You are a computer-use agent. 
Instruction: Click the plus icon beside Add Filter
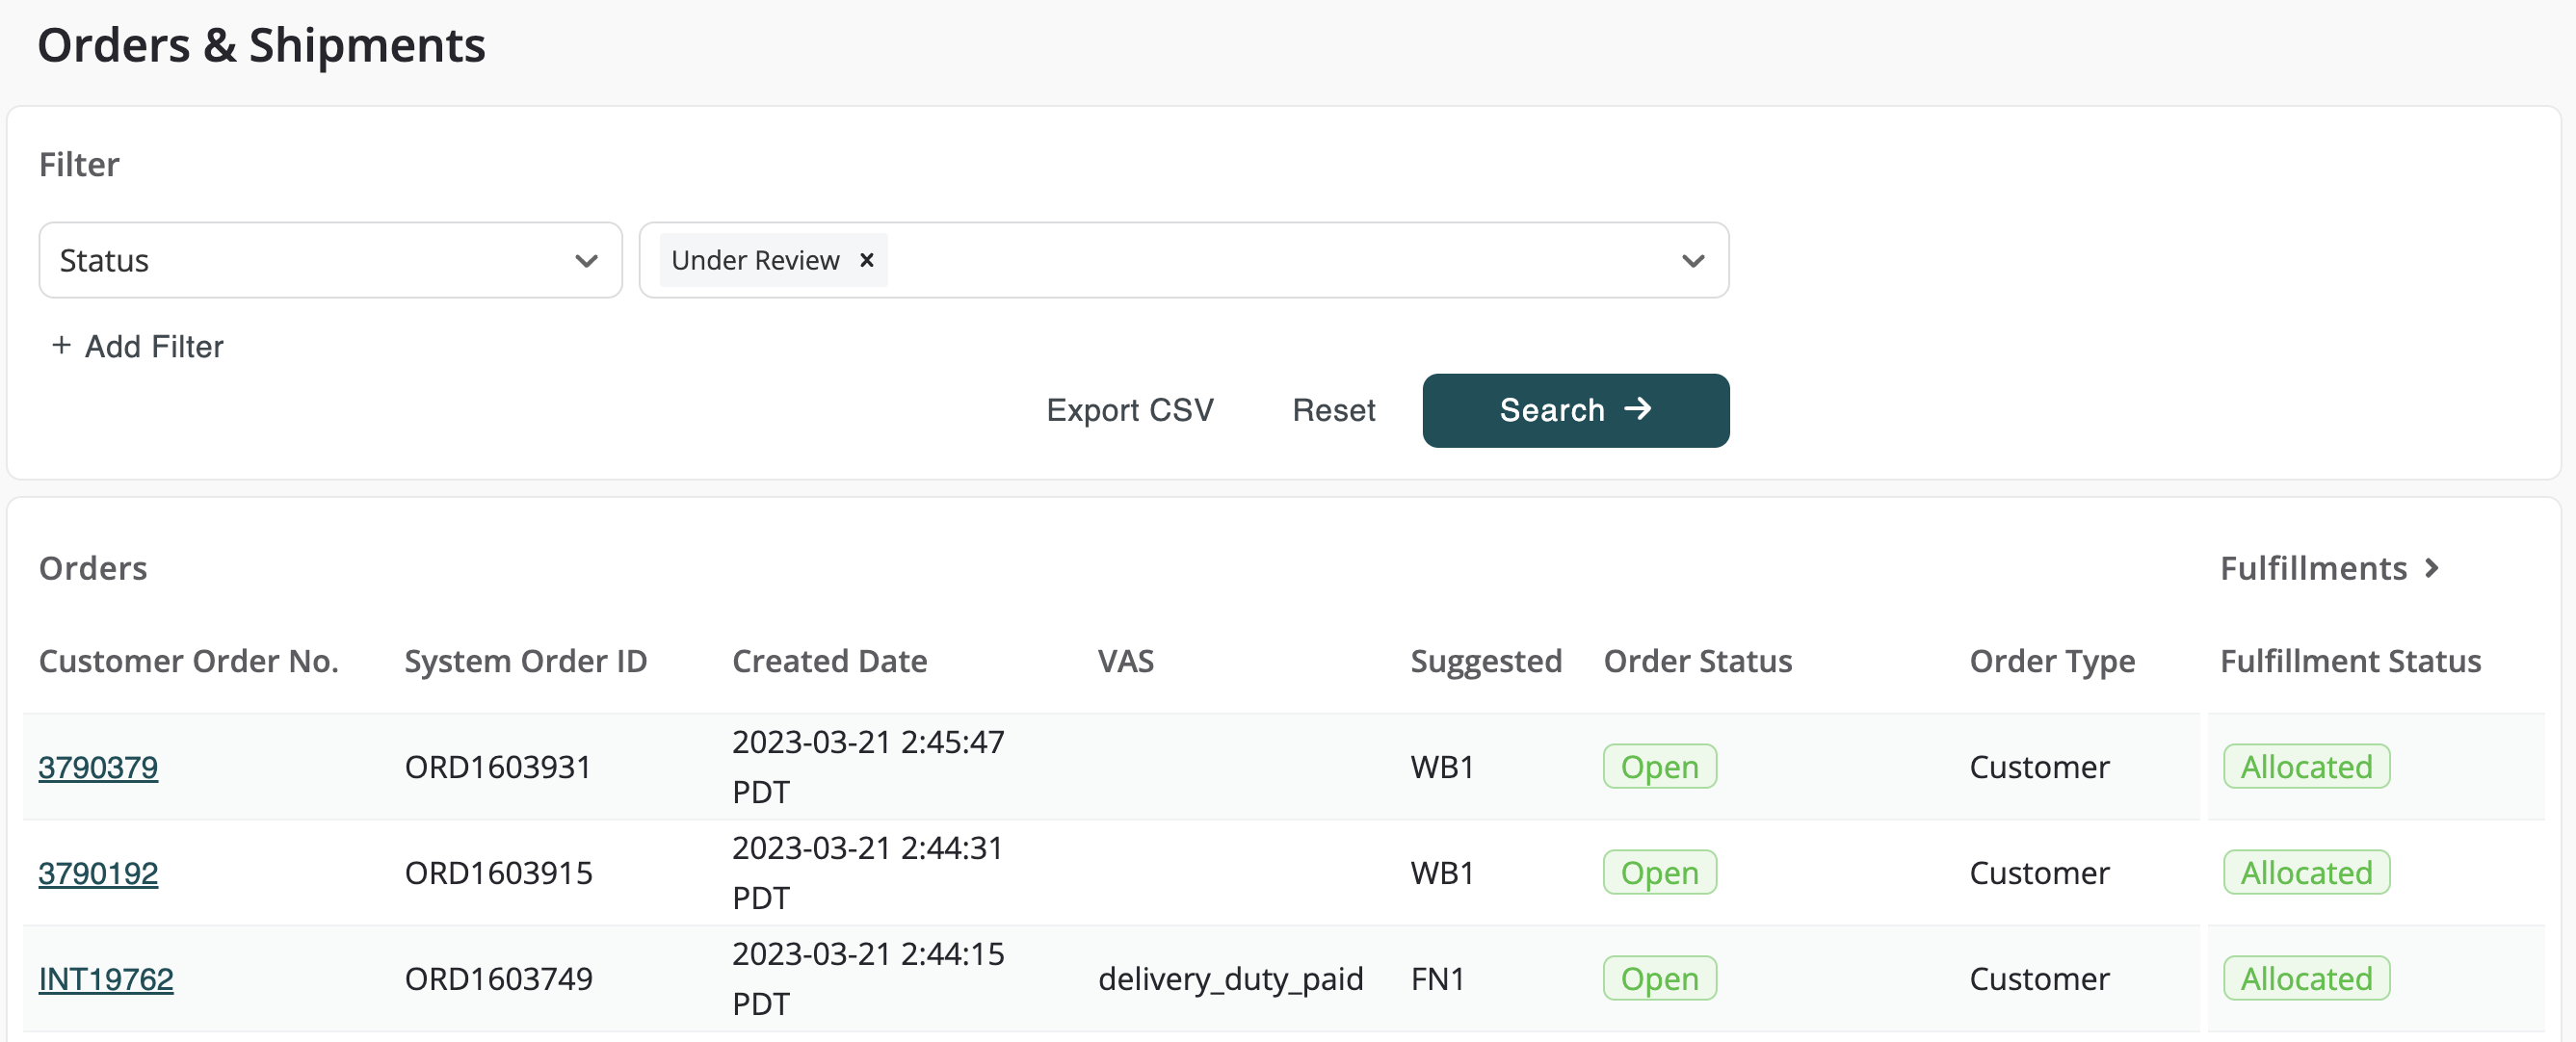(61, 345)
